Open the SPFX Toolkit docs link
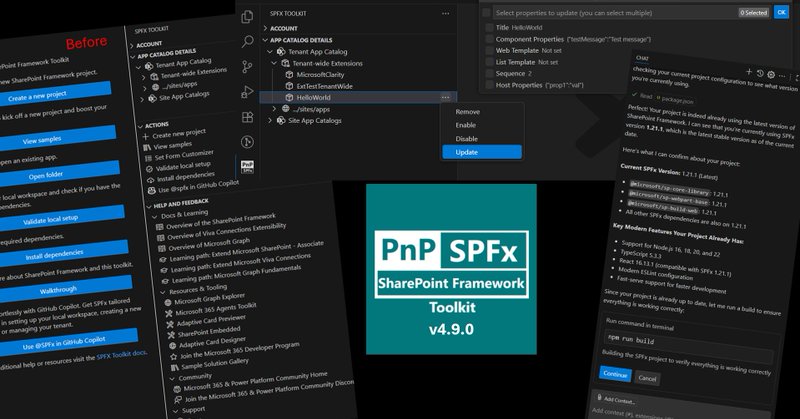800x419 pixels. click(x=121, y=354)
